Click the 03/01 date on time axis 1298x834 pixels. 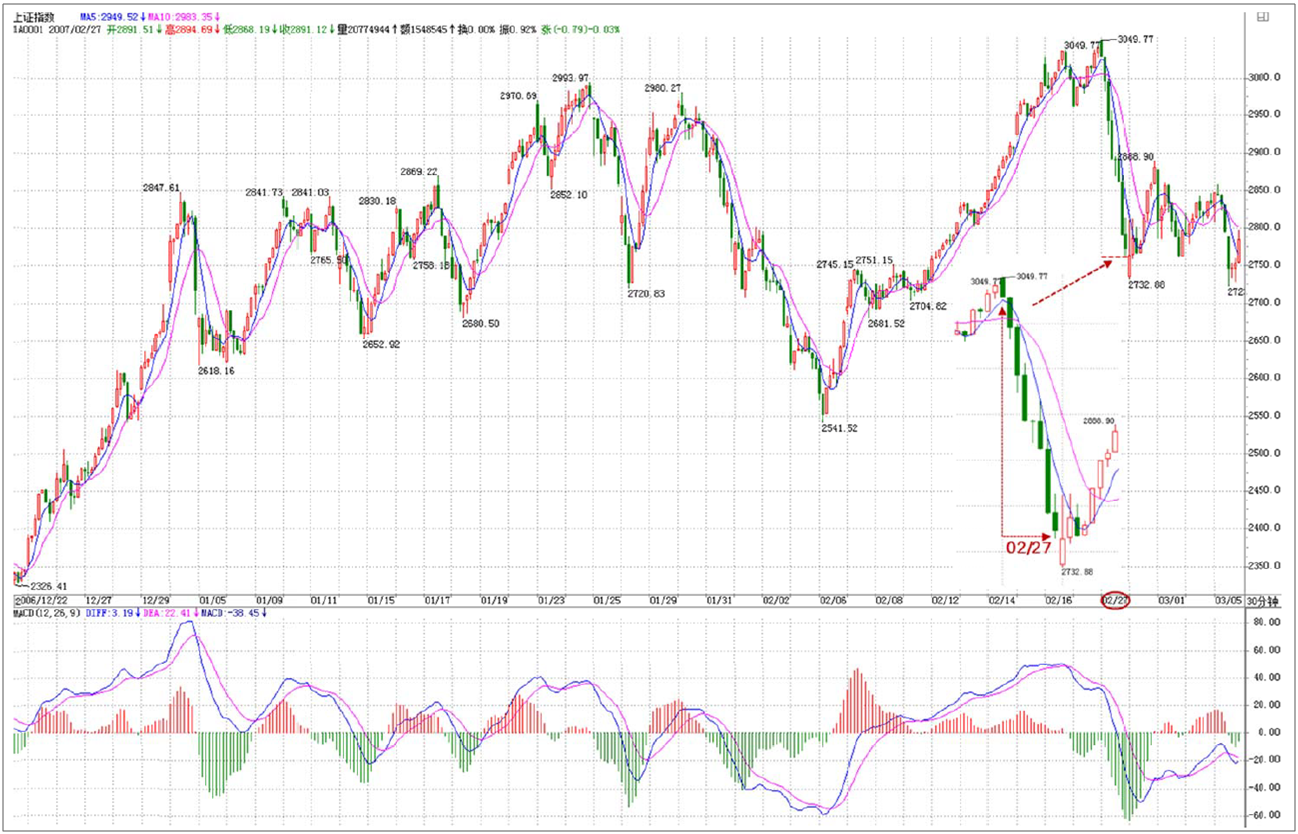tap(1171, 601)
